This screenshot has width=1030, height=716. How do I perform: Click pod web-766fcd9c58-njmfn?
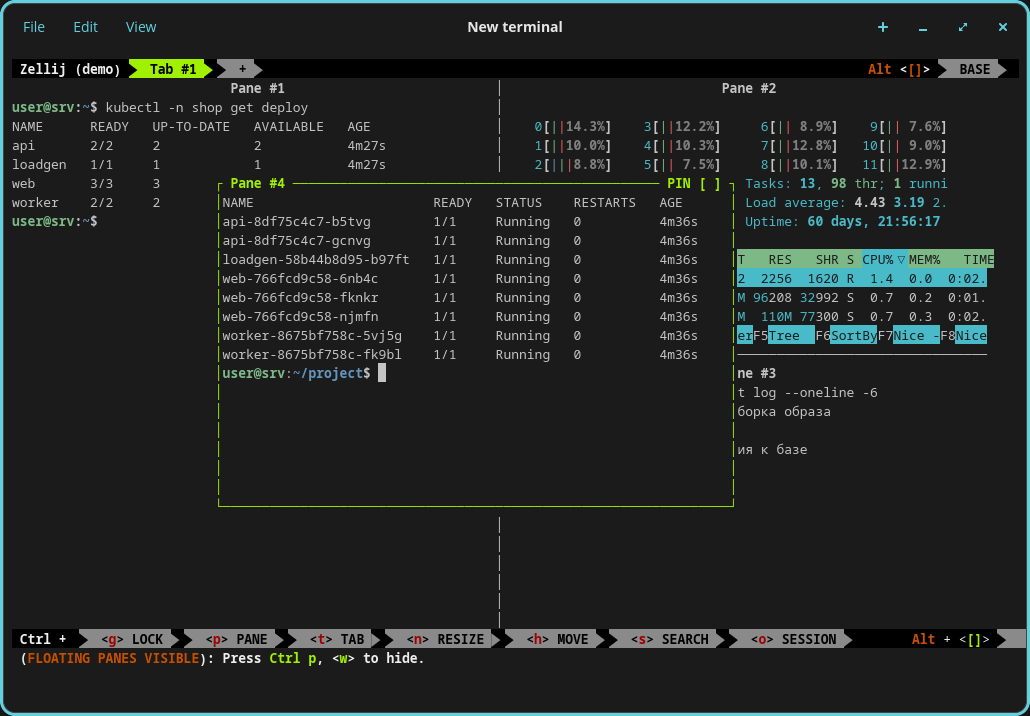click(x=300, y=317)
